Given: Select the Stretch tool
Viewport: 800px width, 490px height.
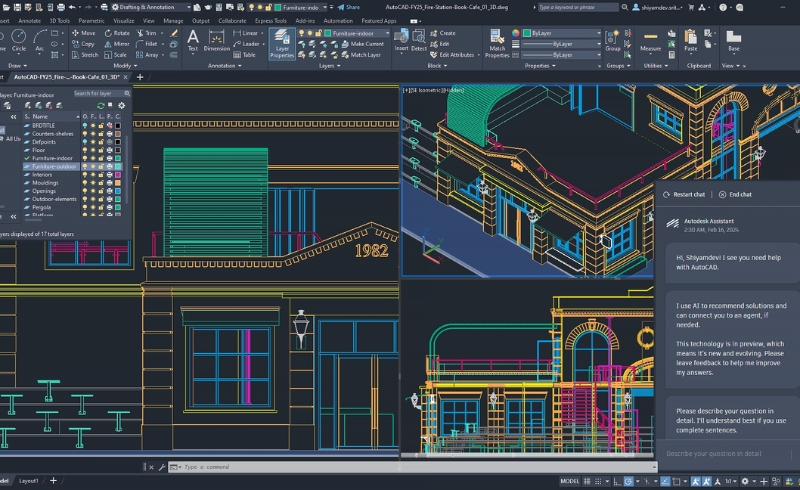Looking at the screenshot, I should (85, 55).
